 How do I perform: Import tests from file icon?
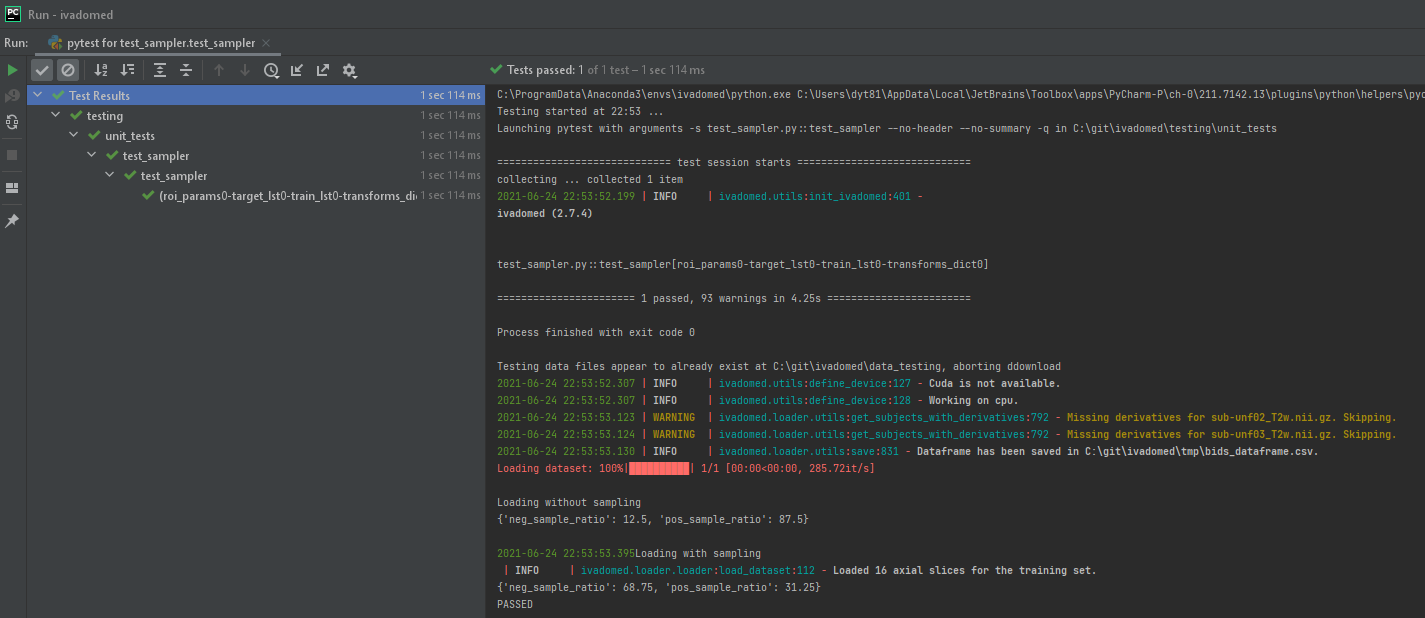click(297, 70)
